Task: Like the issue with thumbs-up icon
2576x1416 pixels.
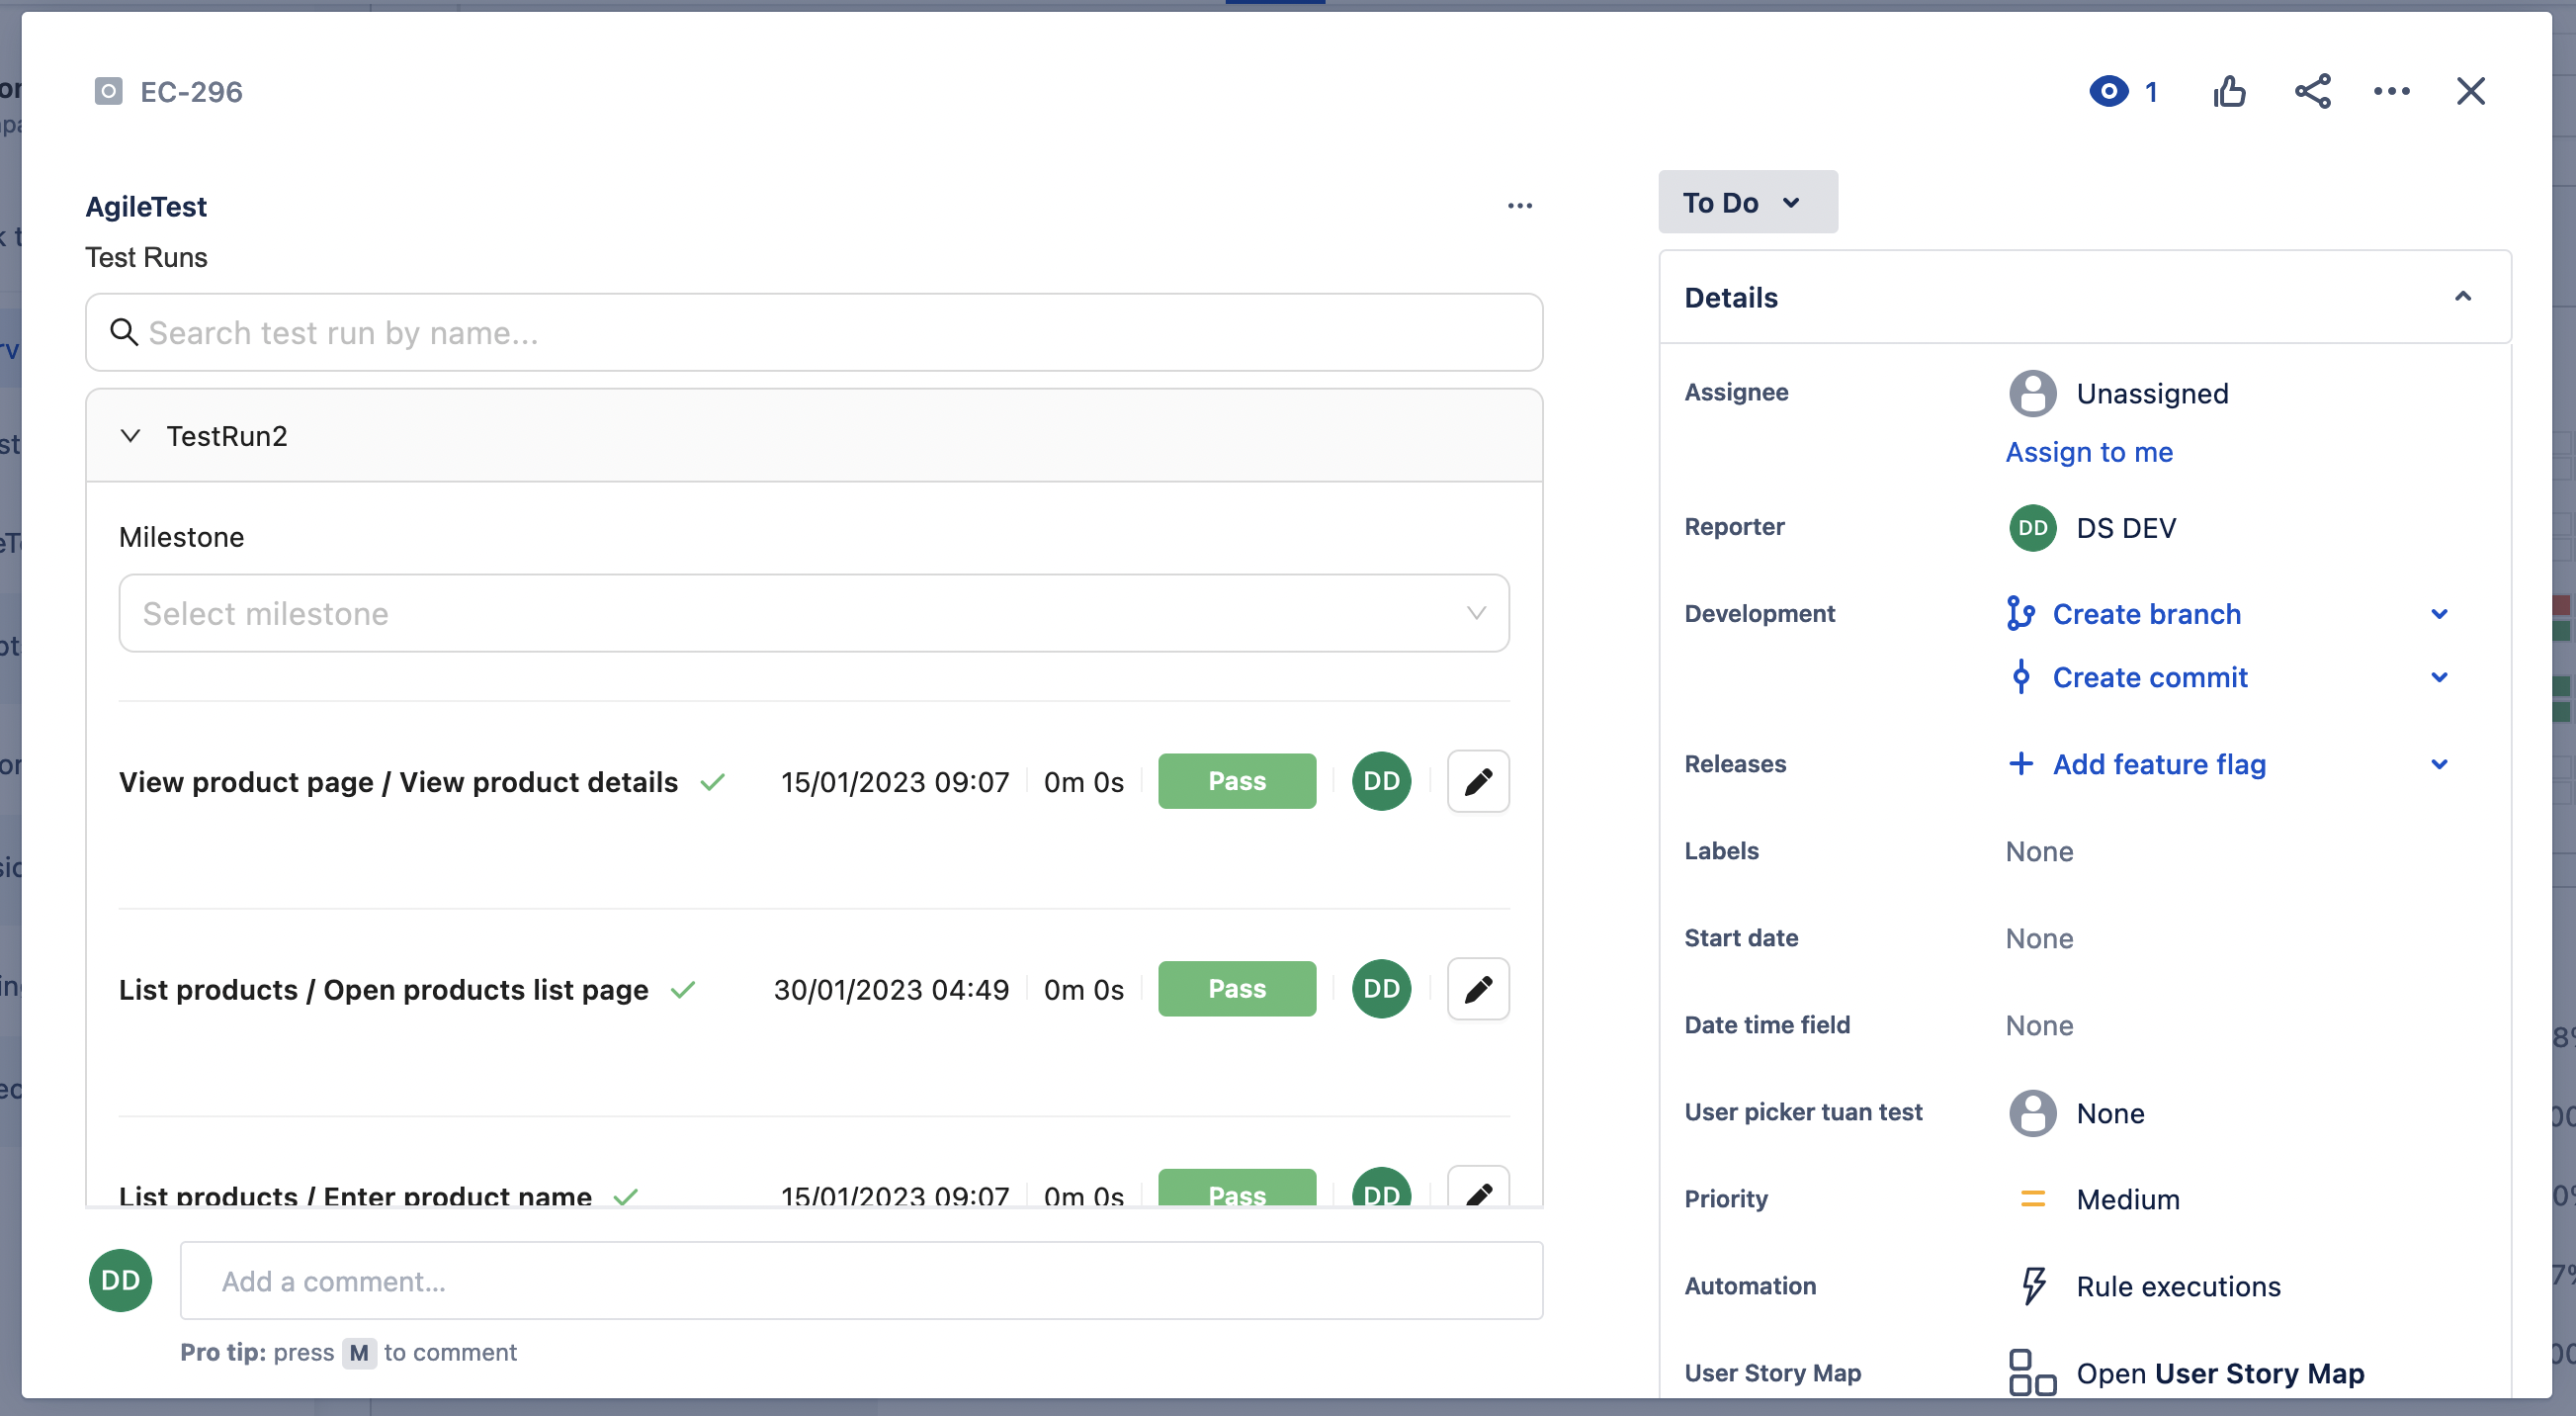Action: [x=2229, y=91]
